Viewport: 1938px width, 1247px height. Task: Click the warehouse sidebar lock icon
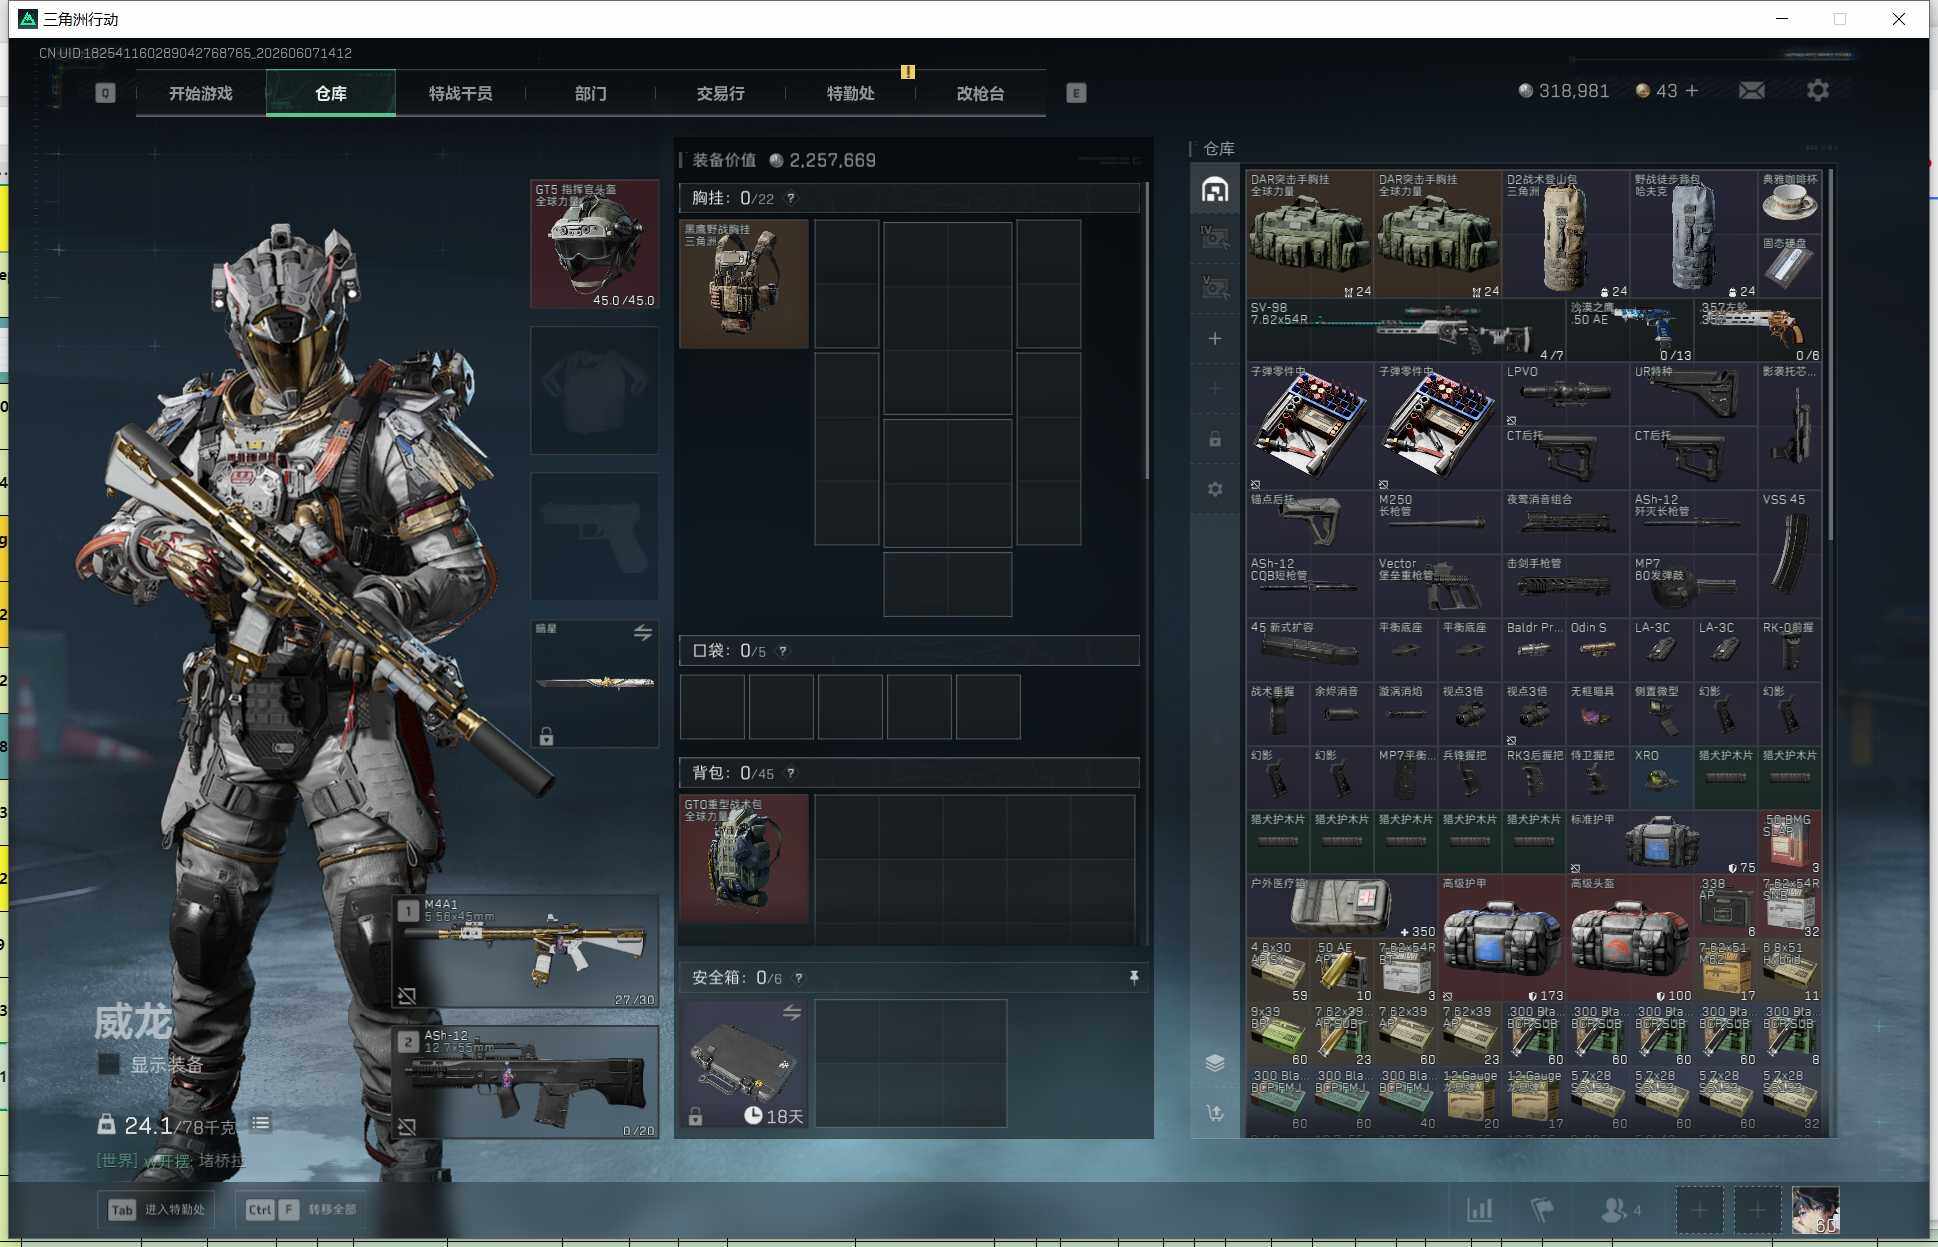[1215, 439]
